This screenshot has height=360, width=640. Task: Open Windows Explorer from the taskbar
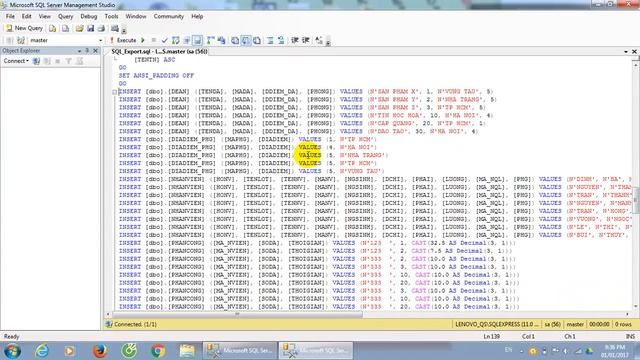tap(187, 351)
